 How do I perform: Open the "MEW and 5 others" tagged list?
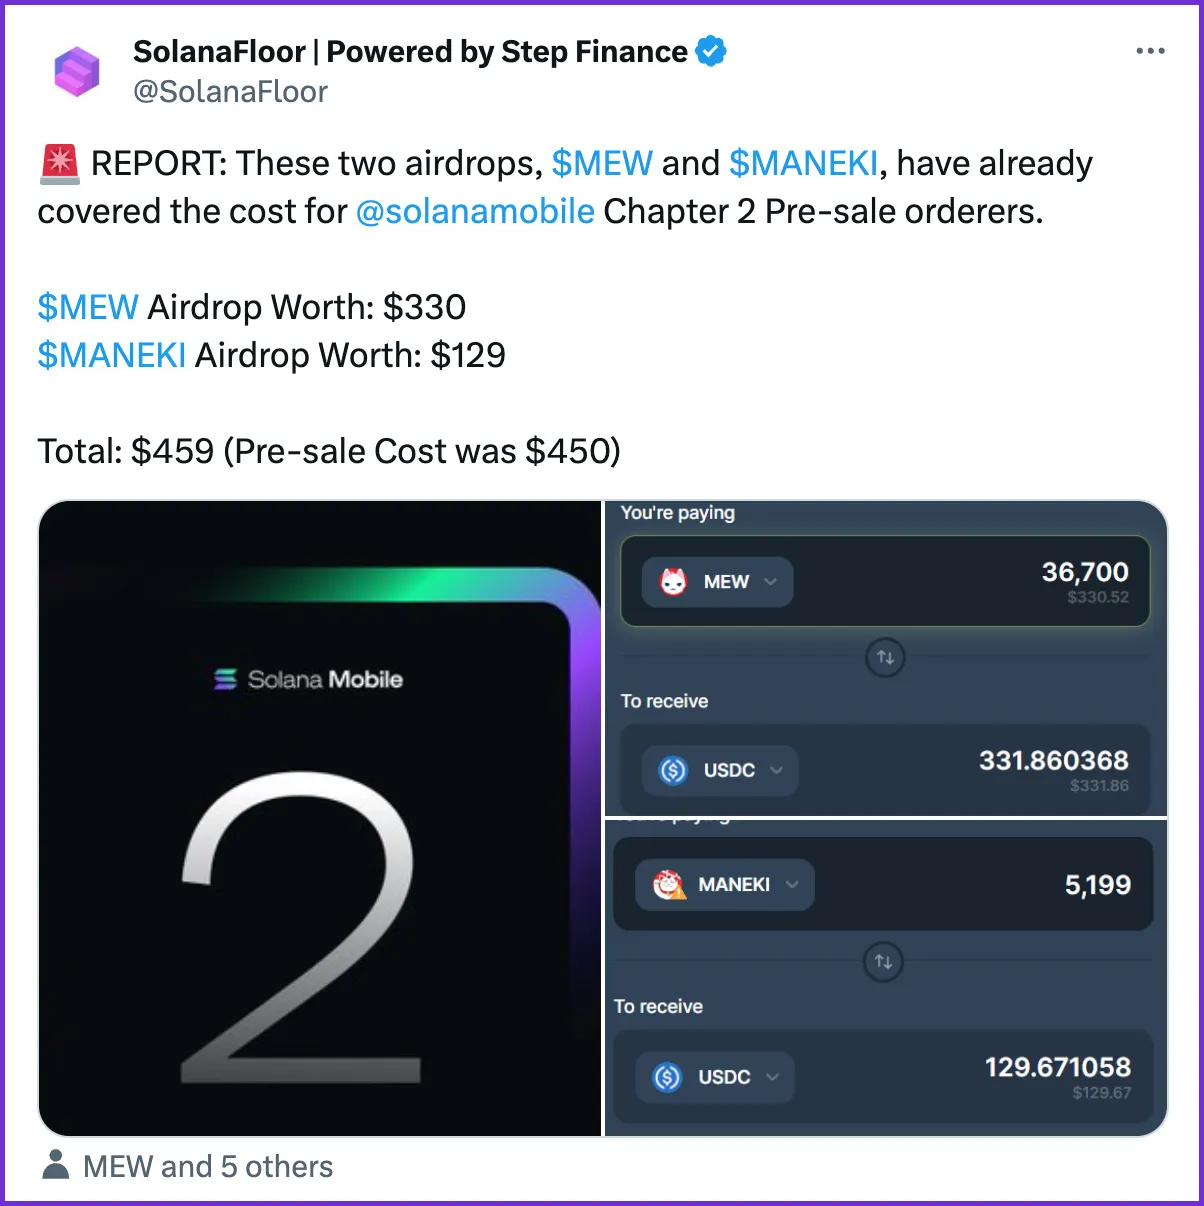208,1166
